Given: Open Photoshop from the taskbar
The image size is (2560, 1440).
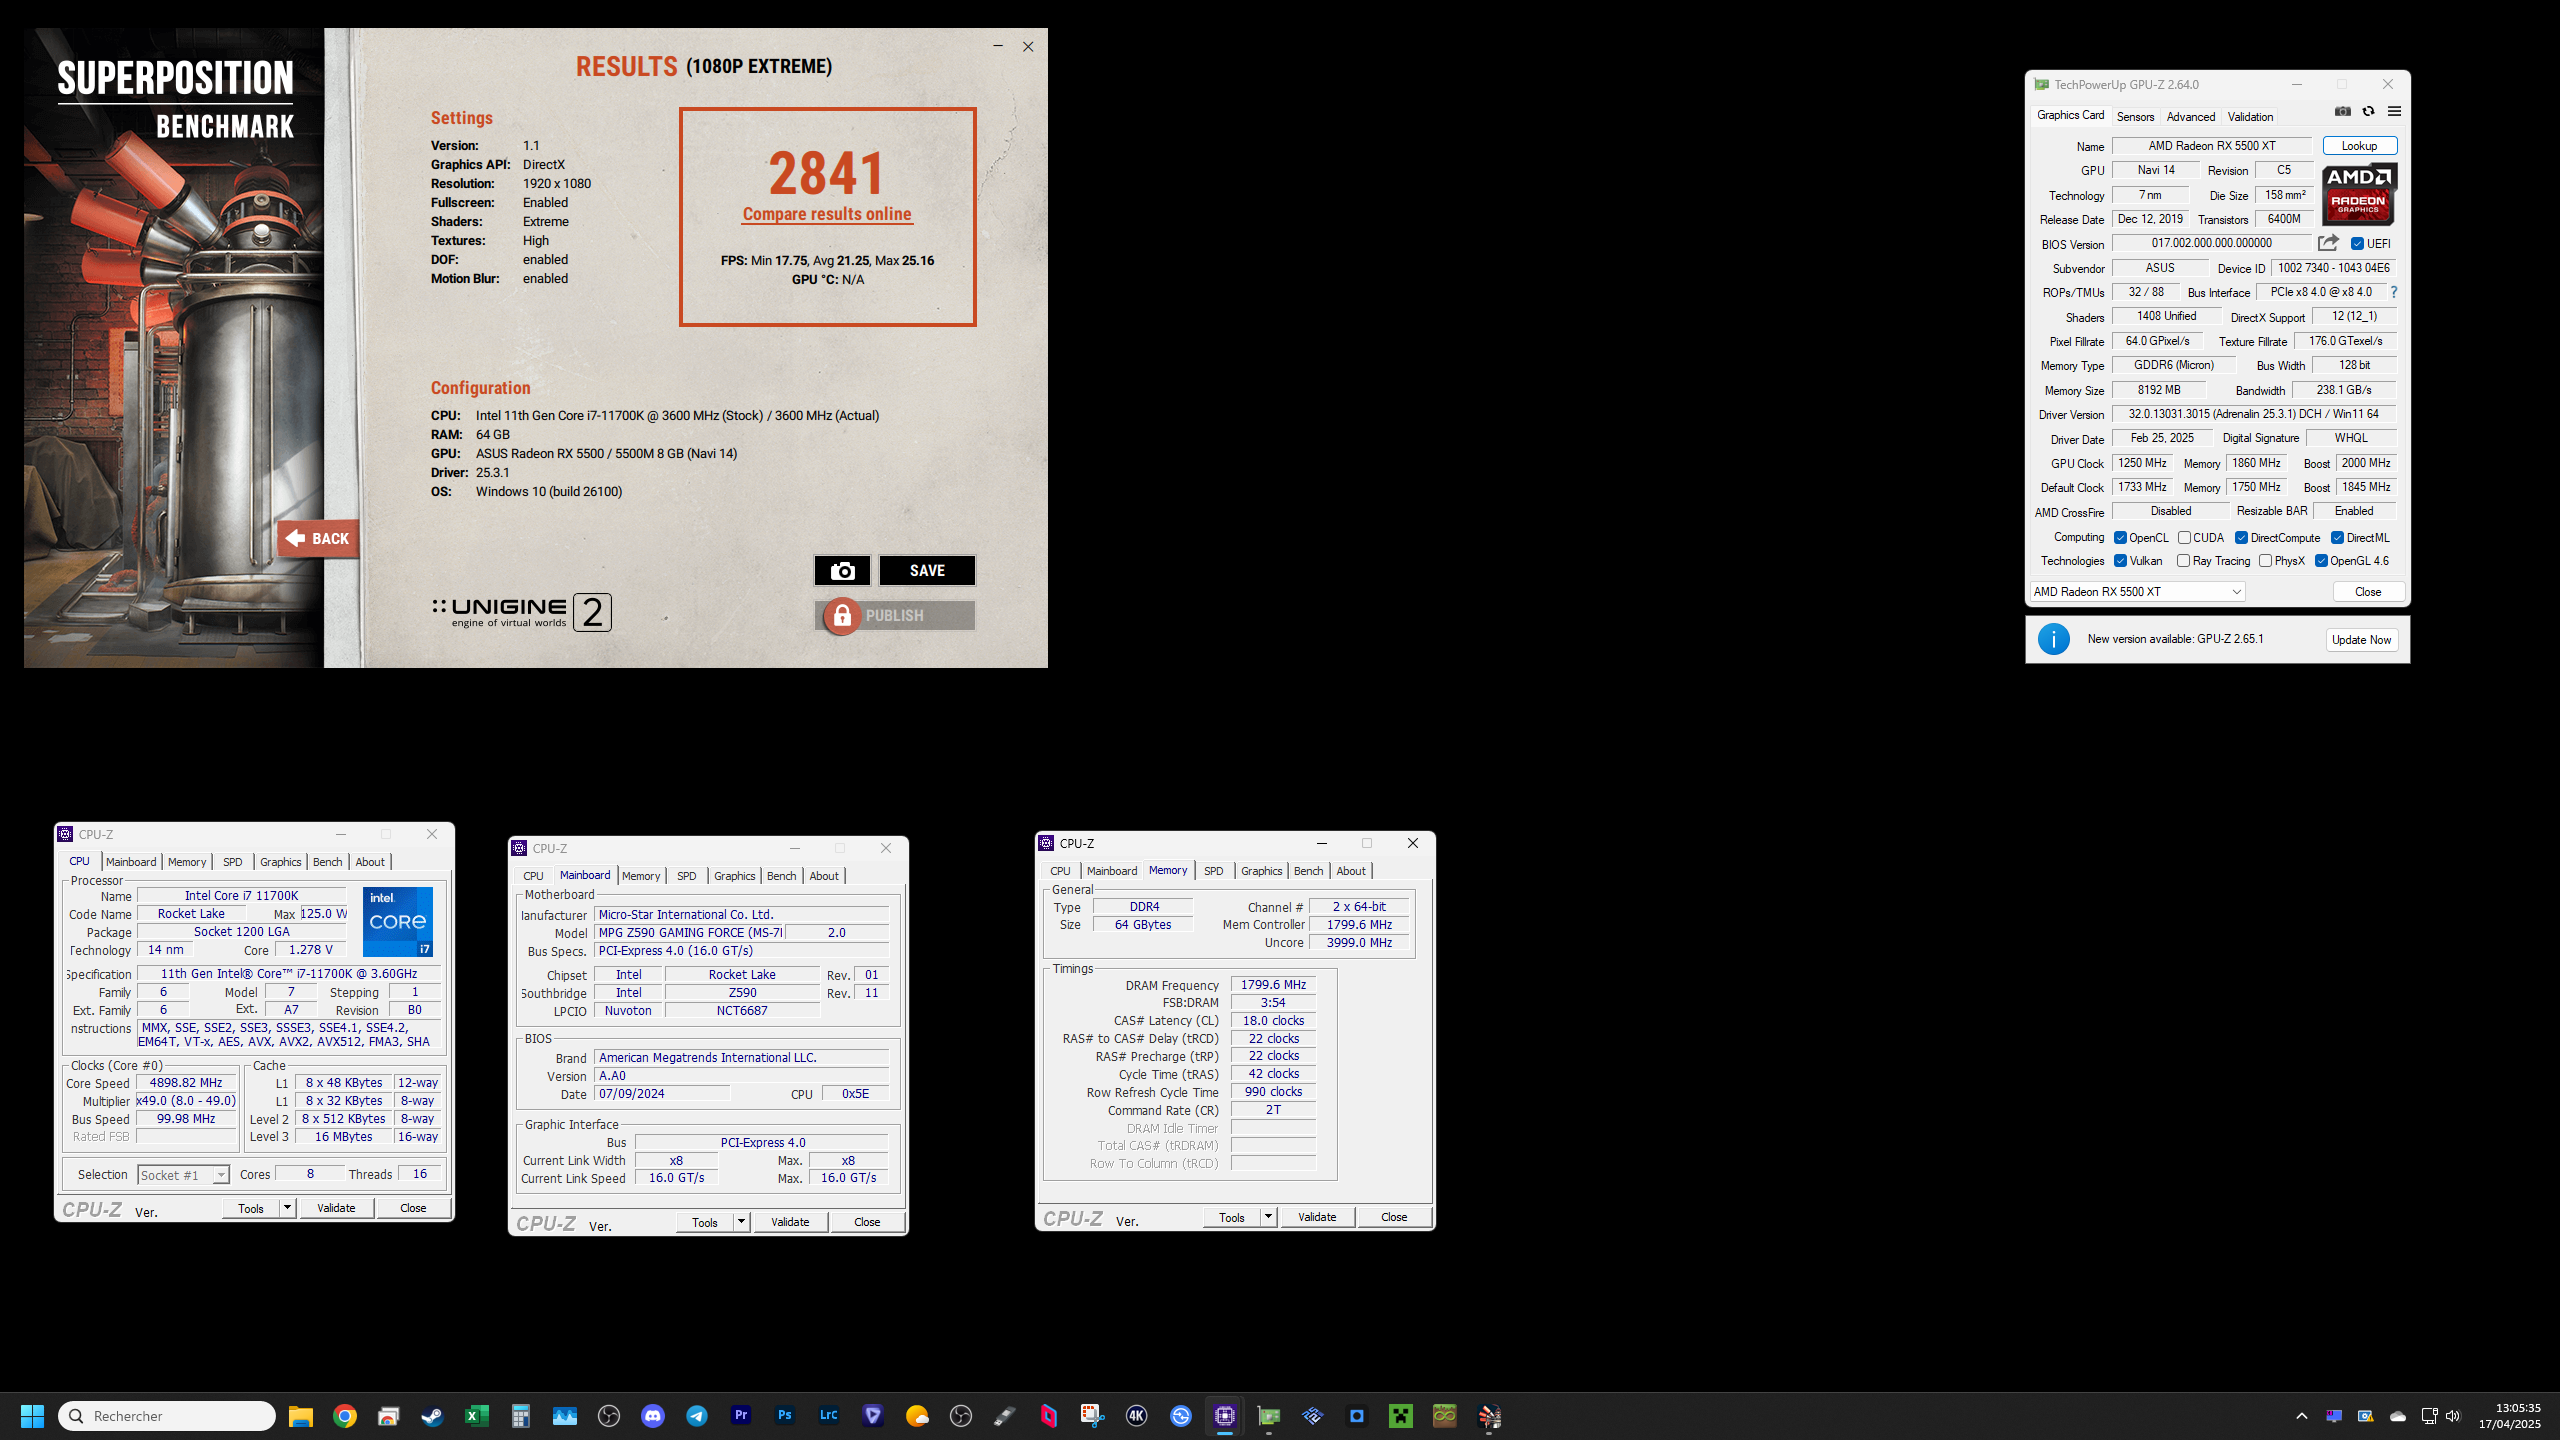Looking at the screenshot, I should (x=785, y=1416).
